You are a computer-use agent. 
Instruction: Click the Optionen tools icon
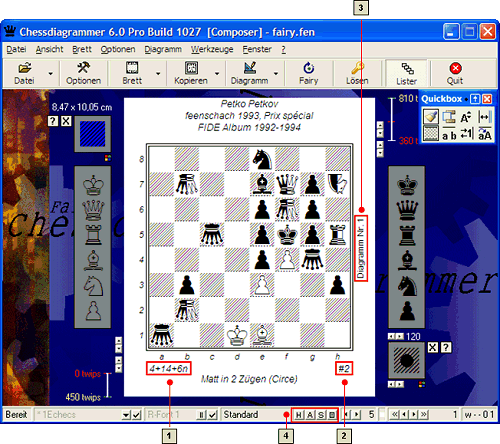83,68
